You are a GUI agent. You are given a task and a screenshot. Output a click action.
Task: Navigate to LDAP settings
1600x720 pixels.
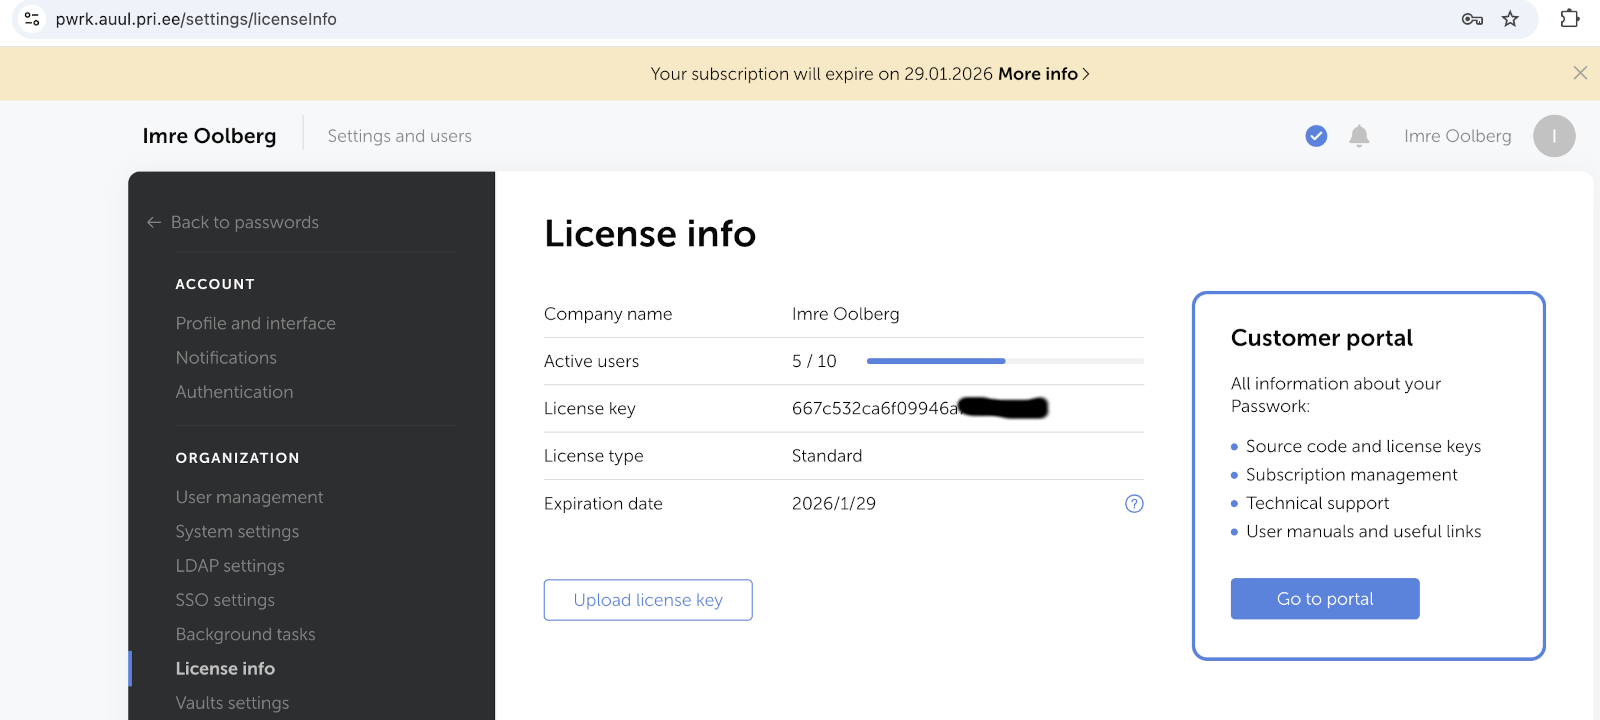click(x=230, y=566)
